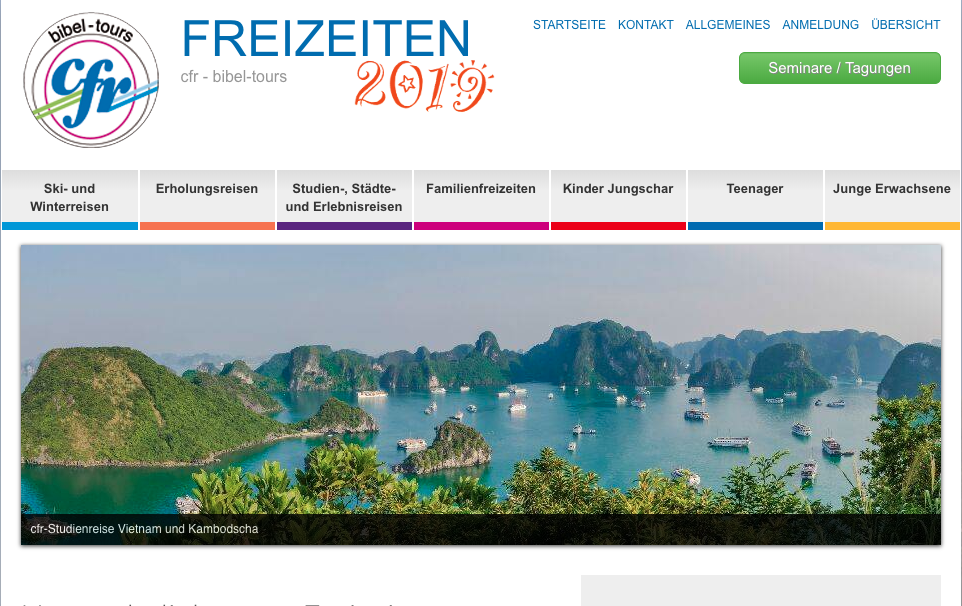
Task: Click the gray sidebar box below the banner
Action: (x=761, y=591)
